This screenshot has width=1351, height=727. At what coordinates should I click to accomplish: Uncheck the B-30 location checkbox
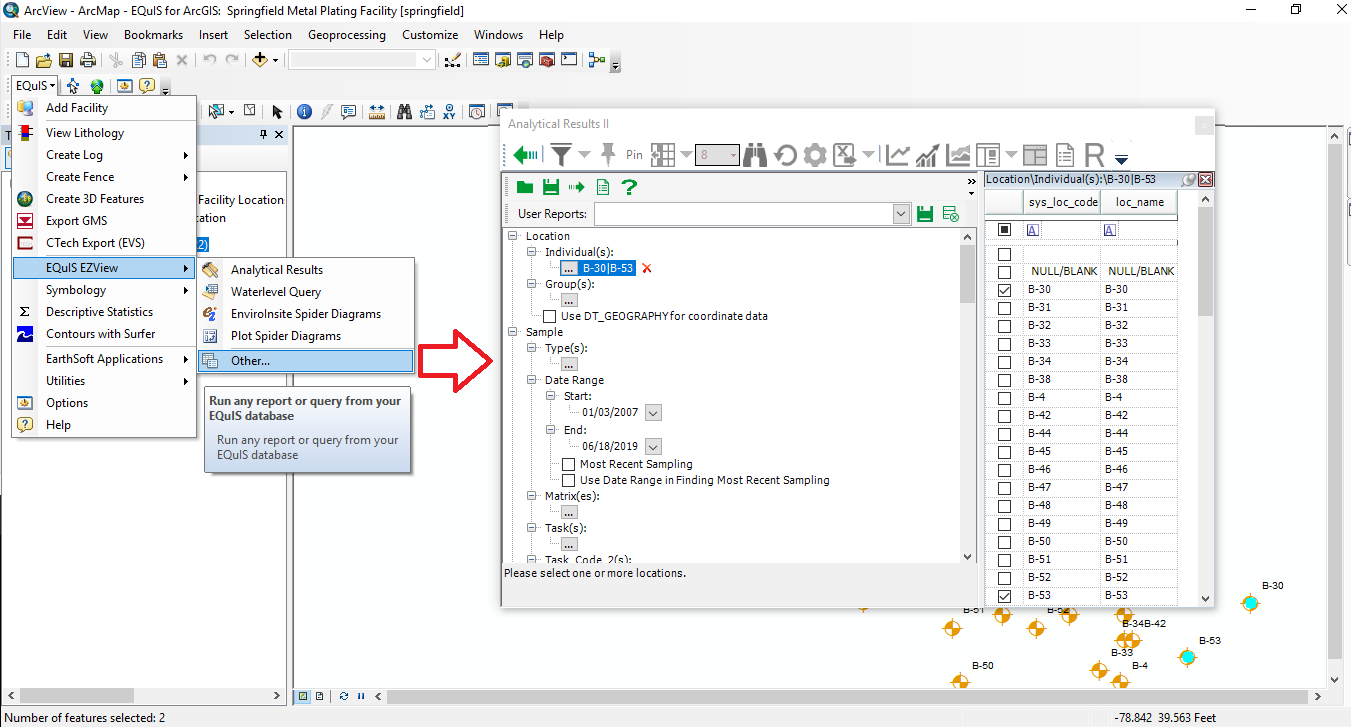click(x=1005, y=290)
